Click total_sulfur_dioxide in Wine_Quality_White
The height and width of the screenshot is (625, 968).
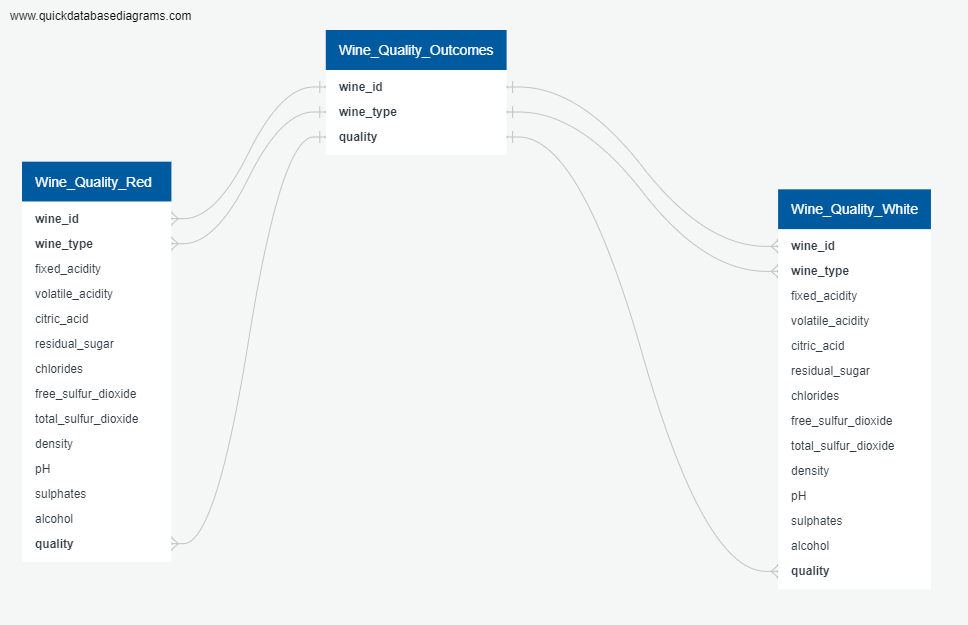842,445
